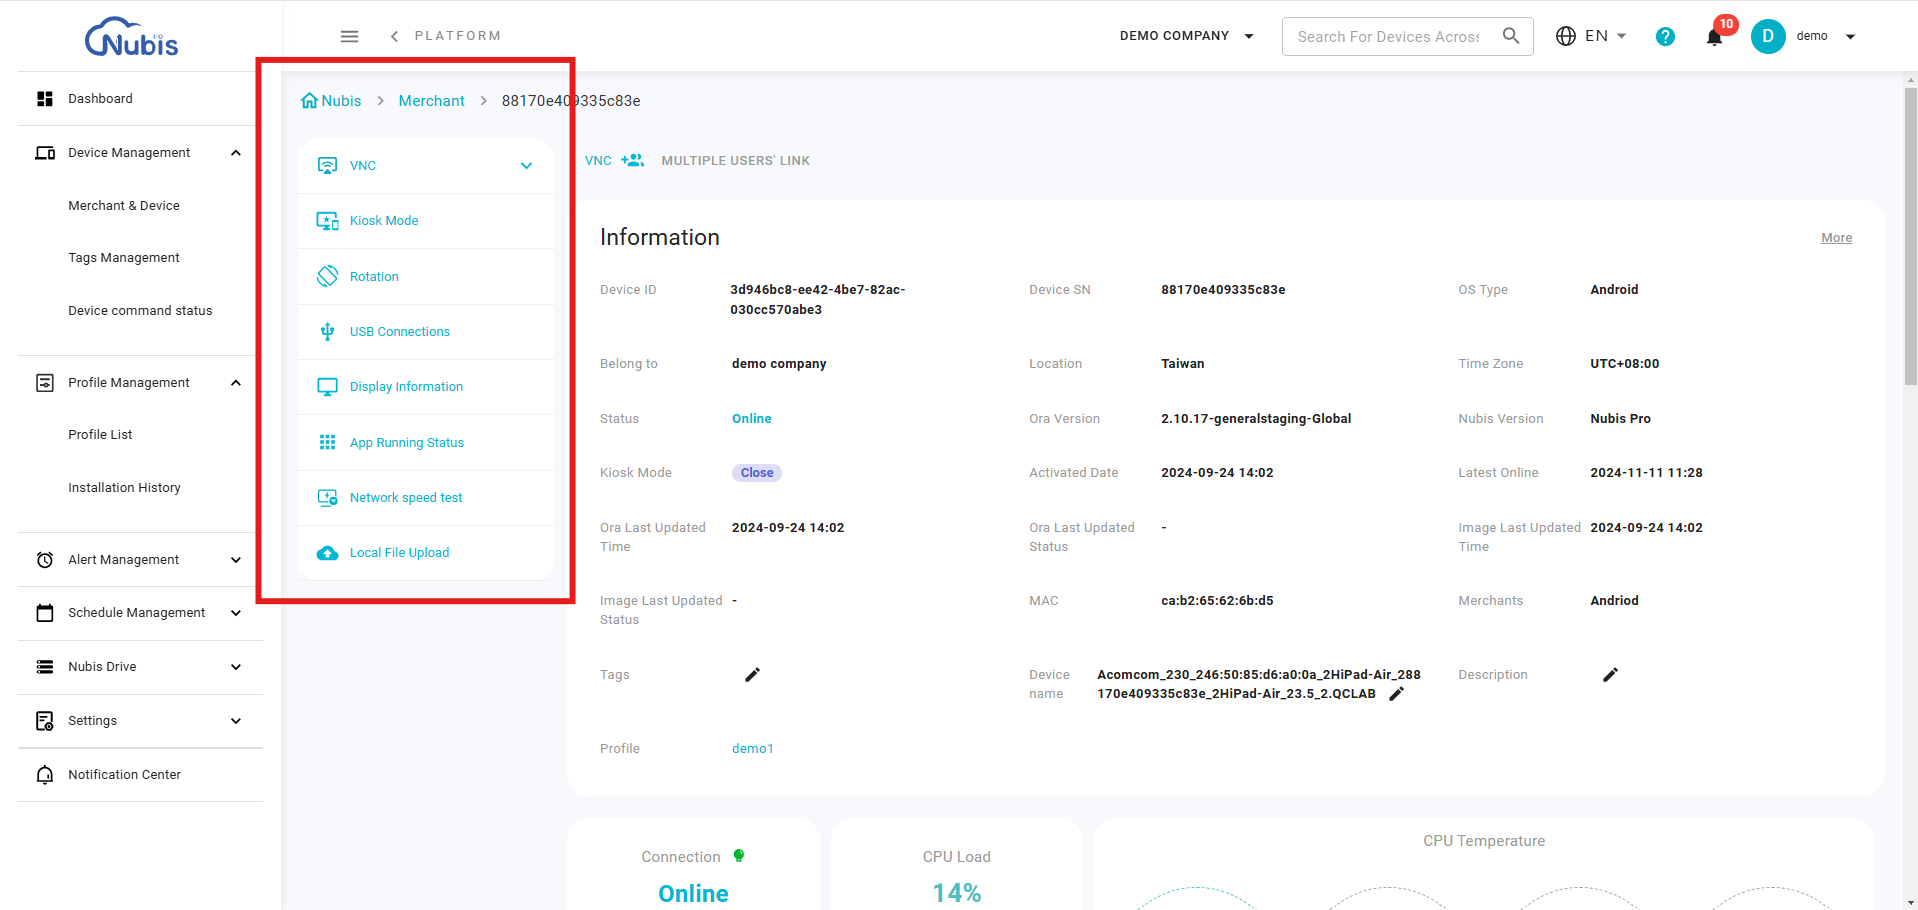Viewport: 1918px width, 910px height.
Task: Click the Schedule Management calendar icon
Action: click(x=45, y=613)
